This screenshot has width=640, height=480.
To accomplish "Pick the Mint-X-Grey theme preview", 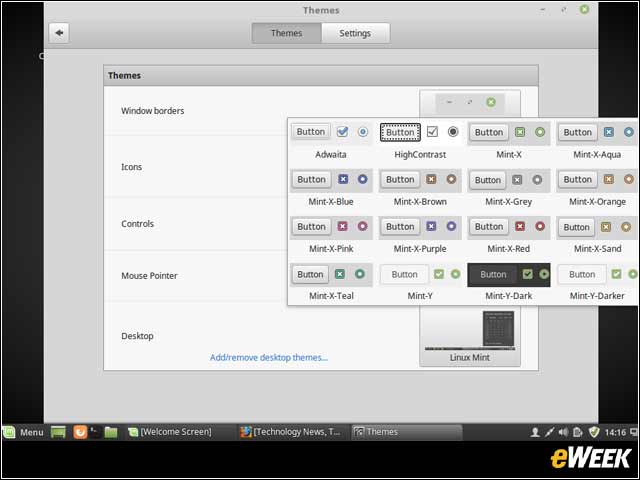I will [509, 180].
